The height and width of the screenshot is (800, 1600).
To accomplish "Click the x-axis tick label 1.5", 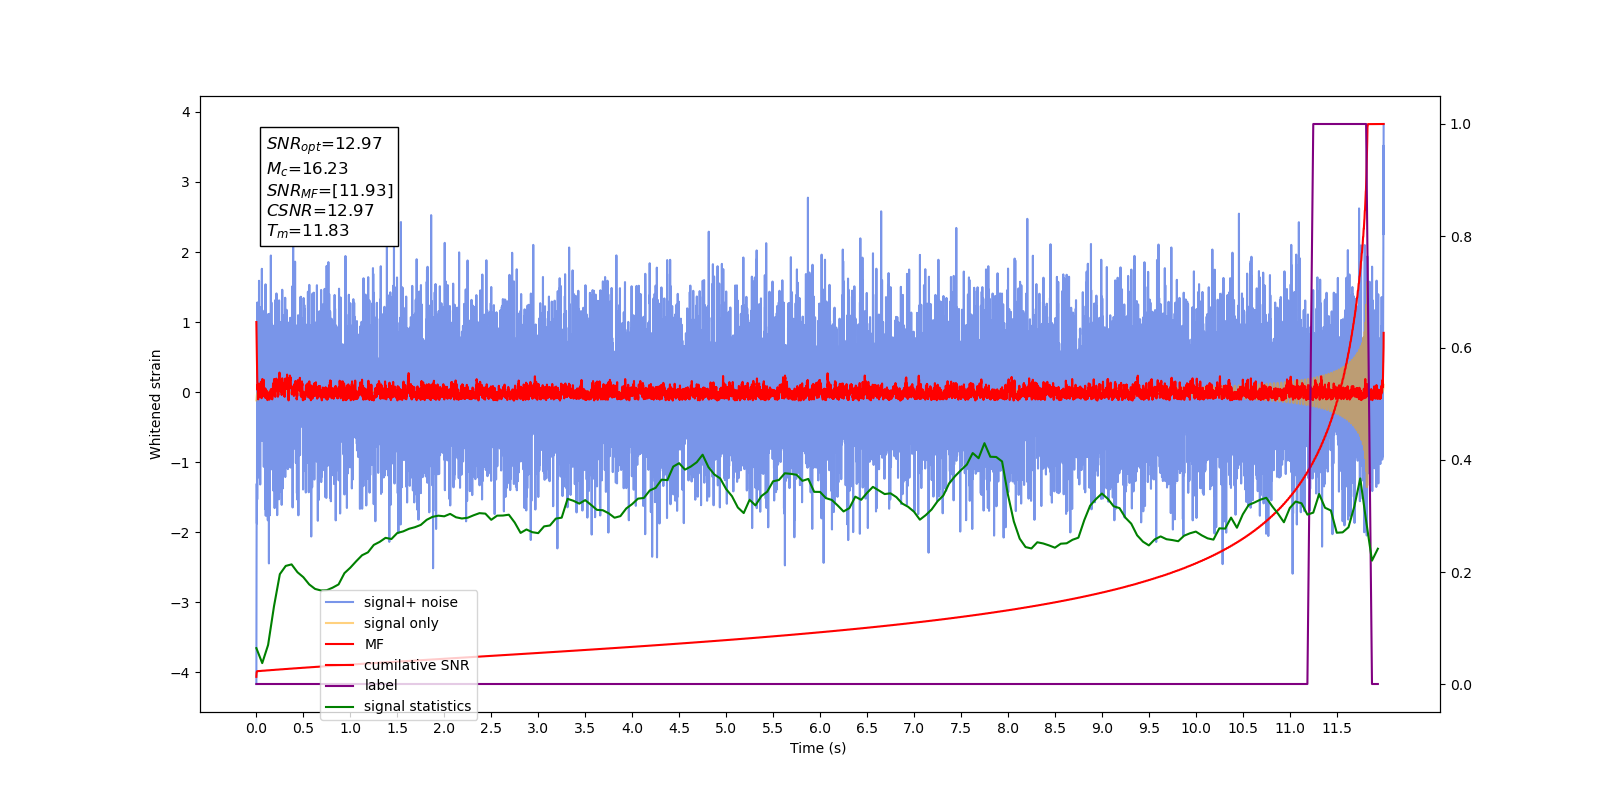I will click(397, 728).
